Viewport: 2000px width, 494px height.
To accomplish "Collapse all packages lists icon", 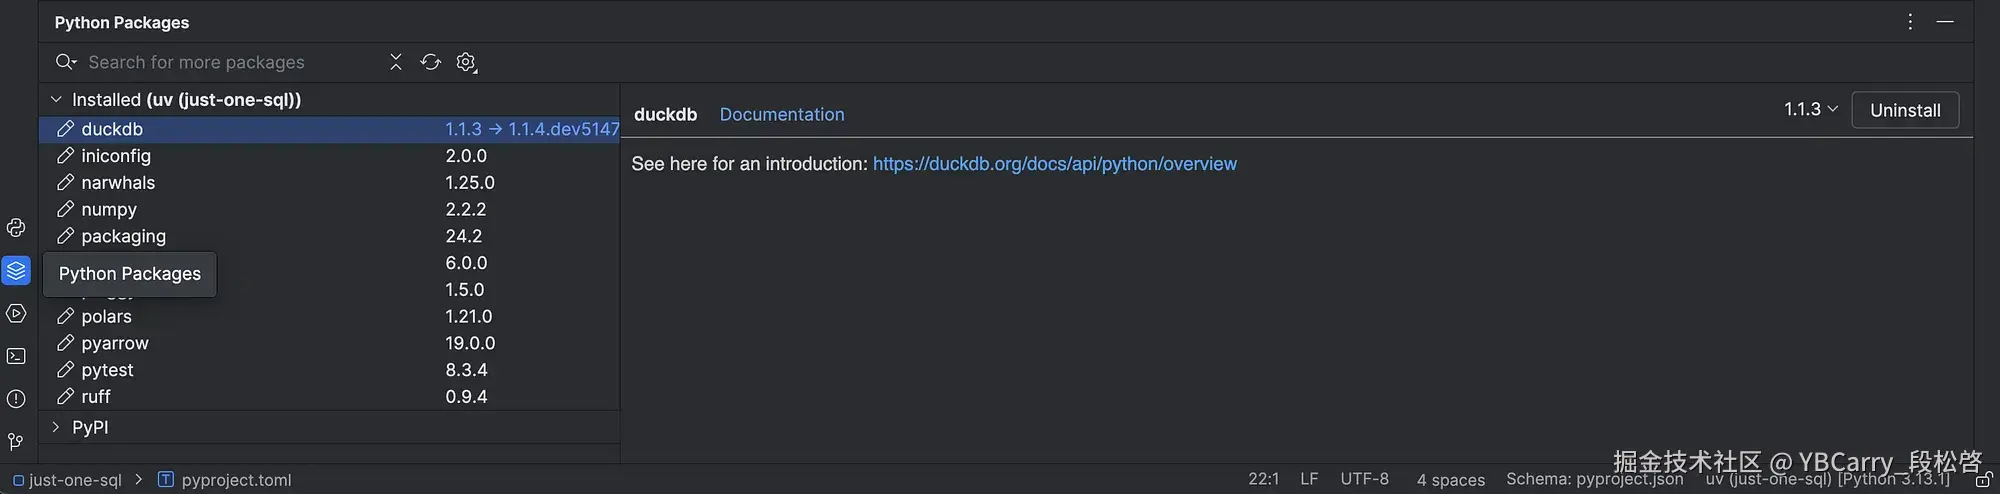I will 396,62.
